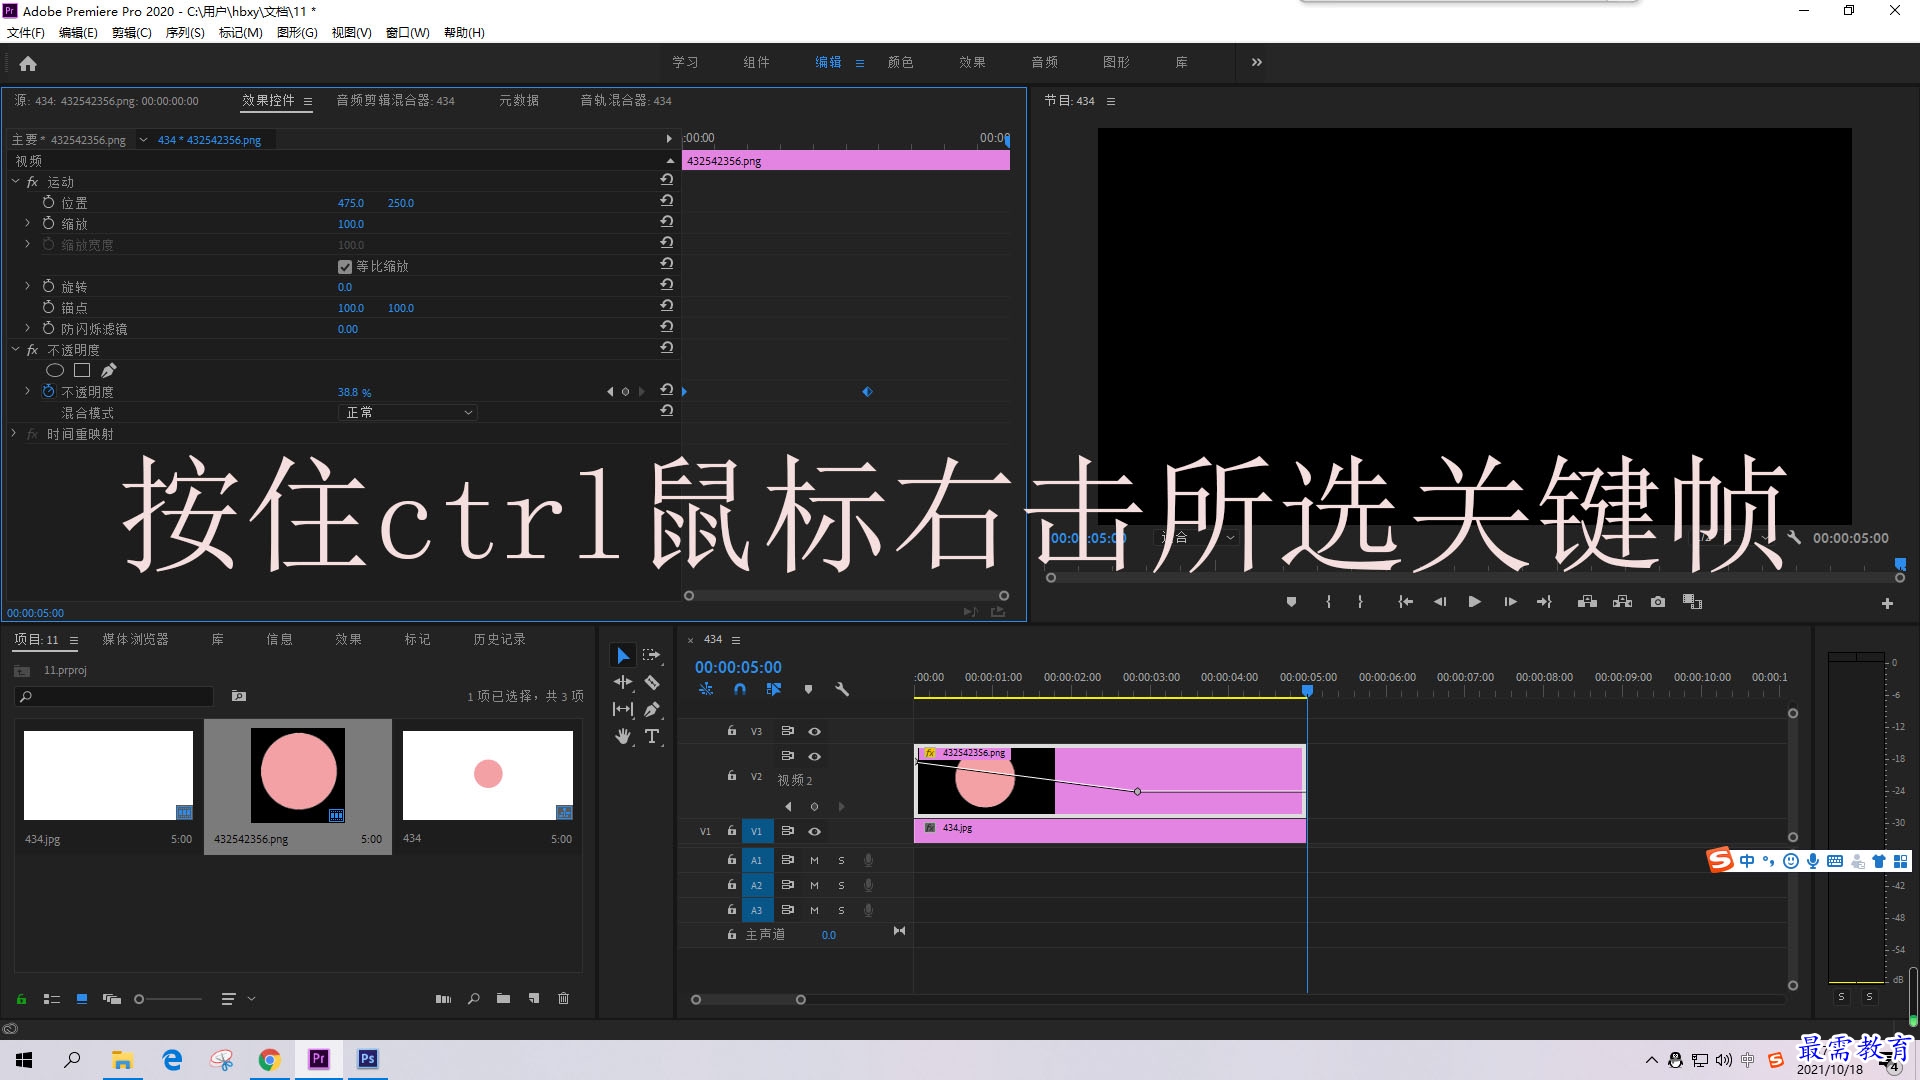Open 效果控件 panel menu
The height and width of the screenshot is (1080, 1920).
pos(308,101)
